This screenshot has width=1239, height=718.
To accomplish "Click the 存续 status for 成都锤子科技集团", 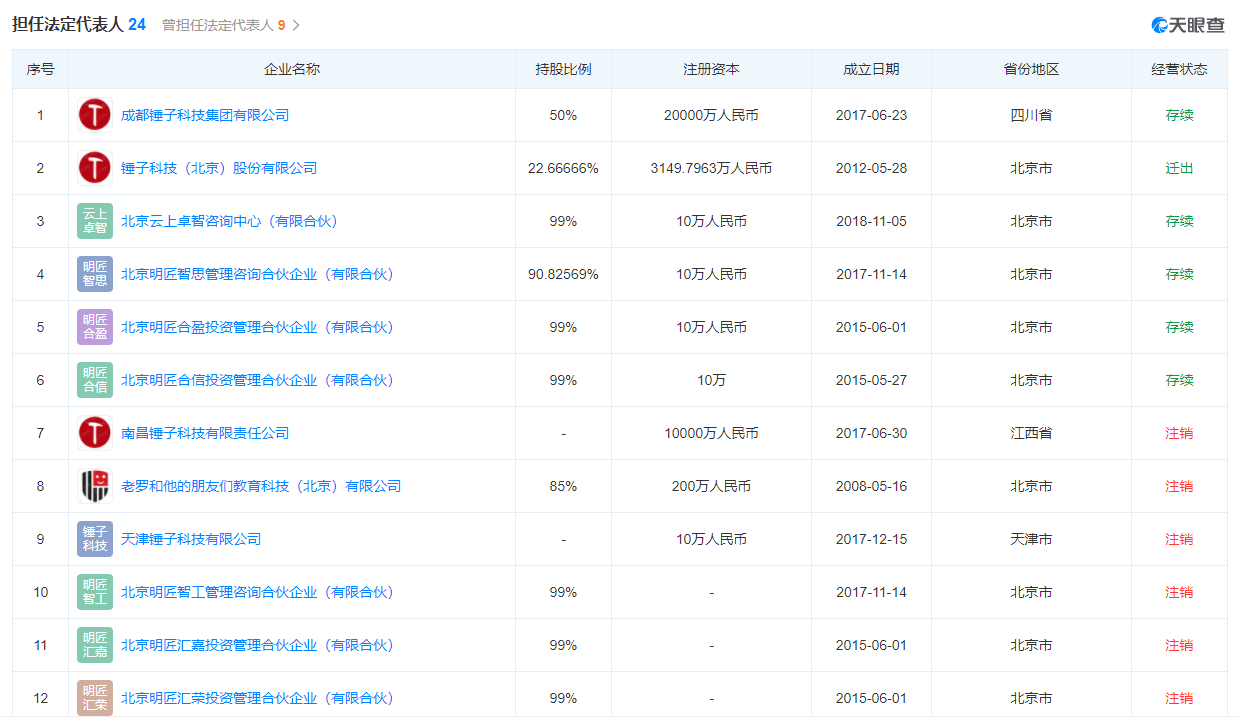I will tap(1179, 115).
